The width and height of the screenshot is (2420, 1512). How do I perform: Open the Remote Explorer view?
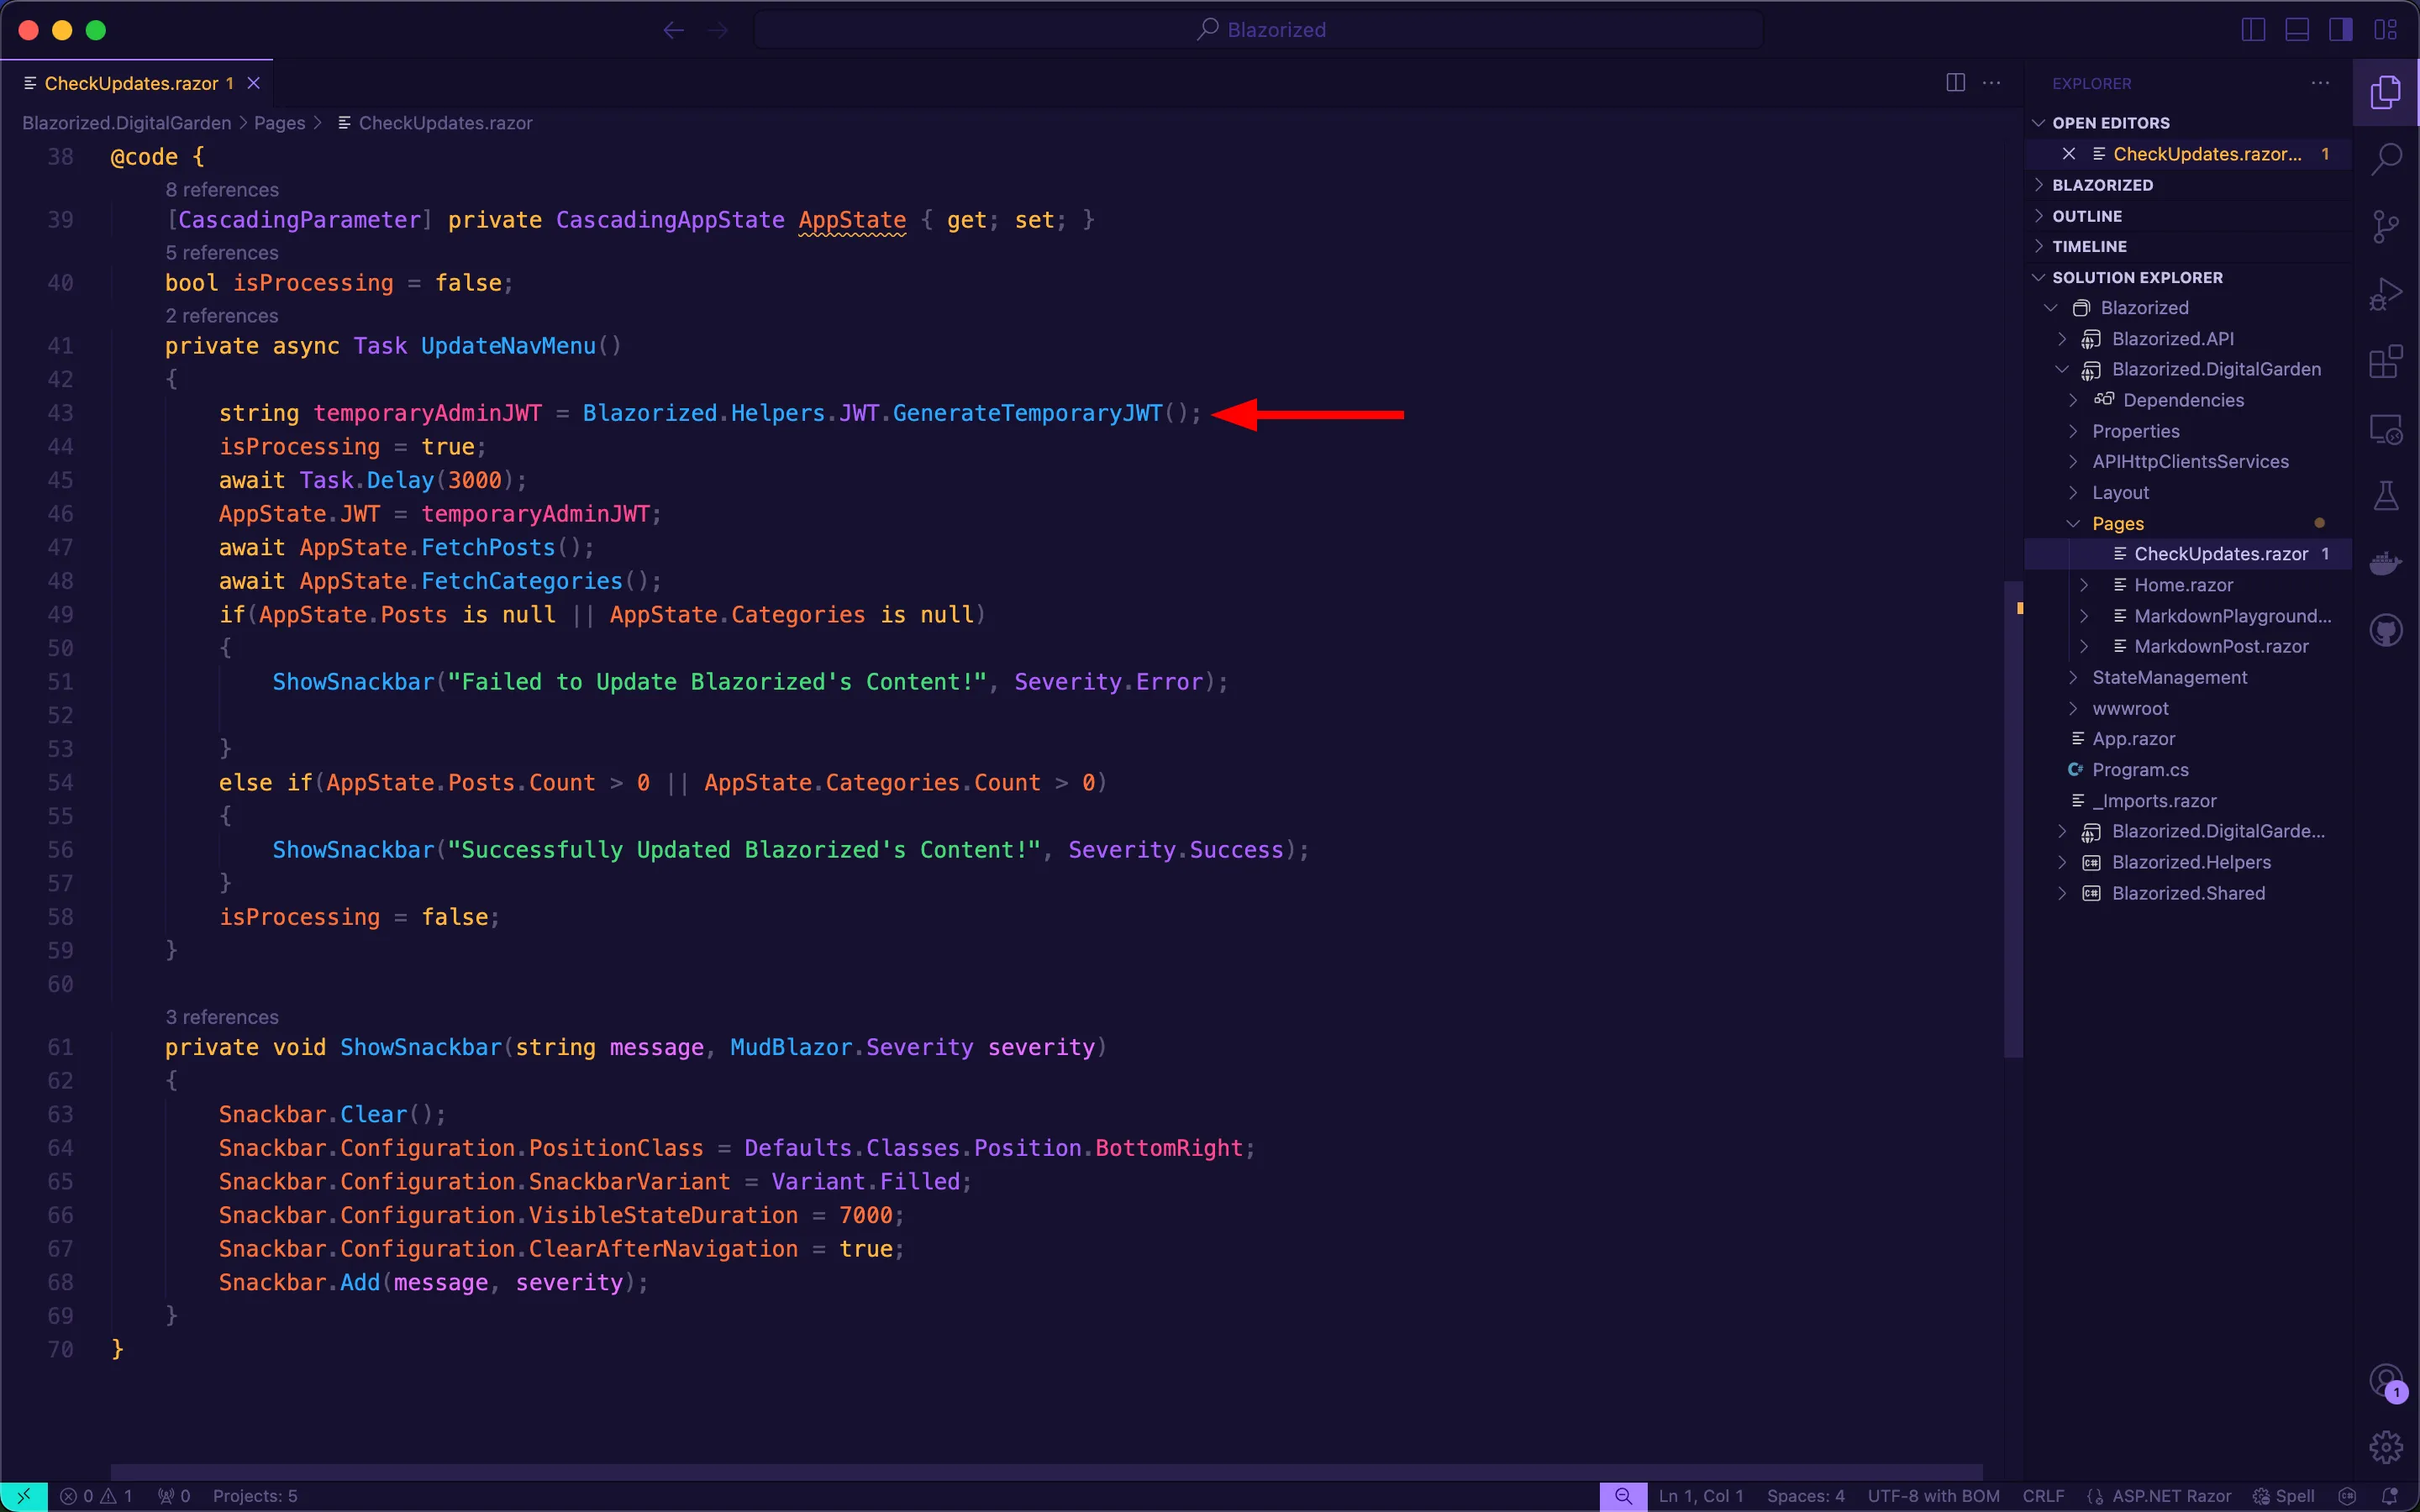point(2385,430)
